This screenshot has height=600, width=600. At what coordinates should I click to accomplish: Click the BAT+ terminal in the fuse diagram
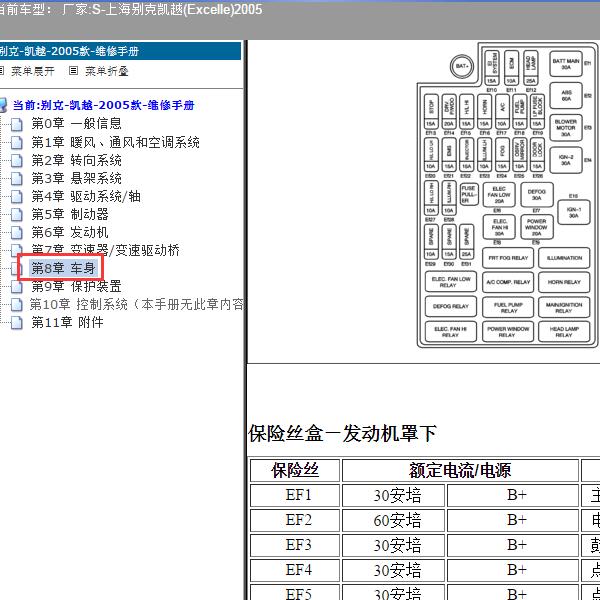coord(462,66)
